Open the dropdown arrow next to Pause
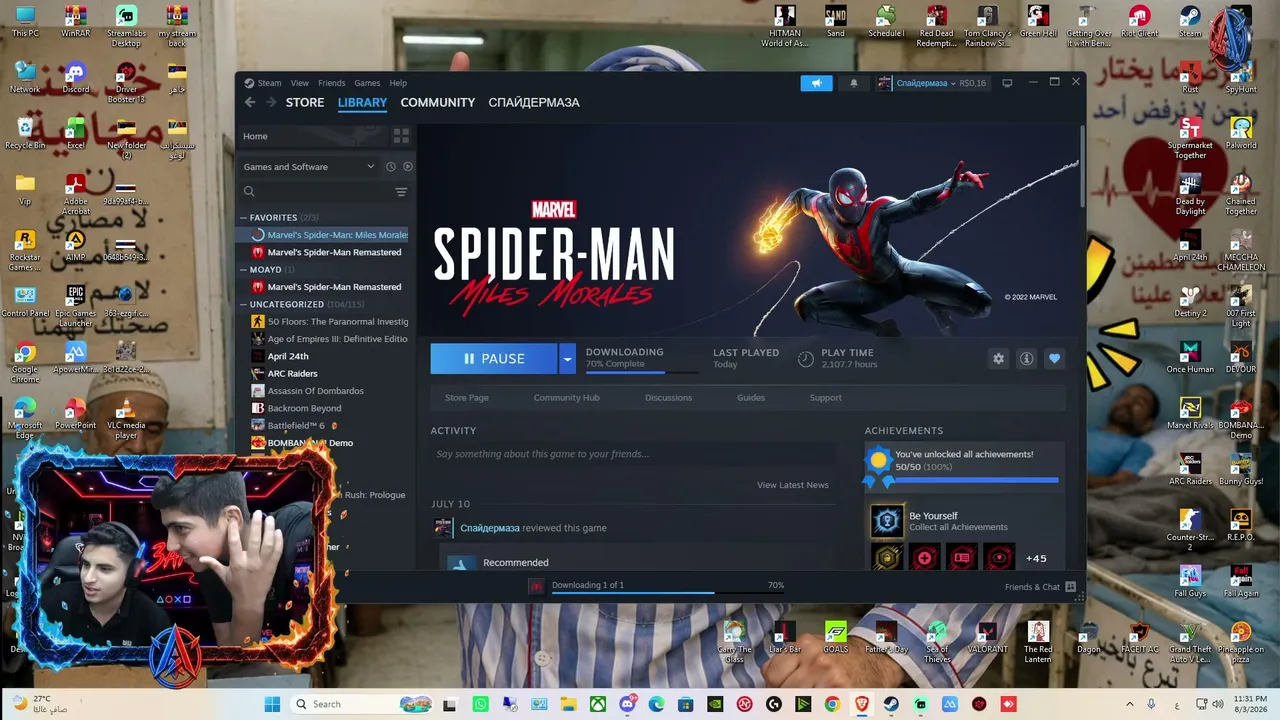 [x=567, y=358]
